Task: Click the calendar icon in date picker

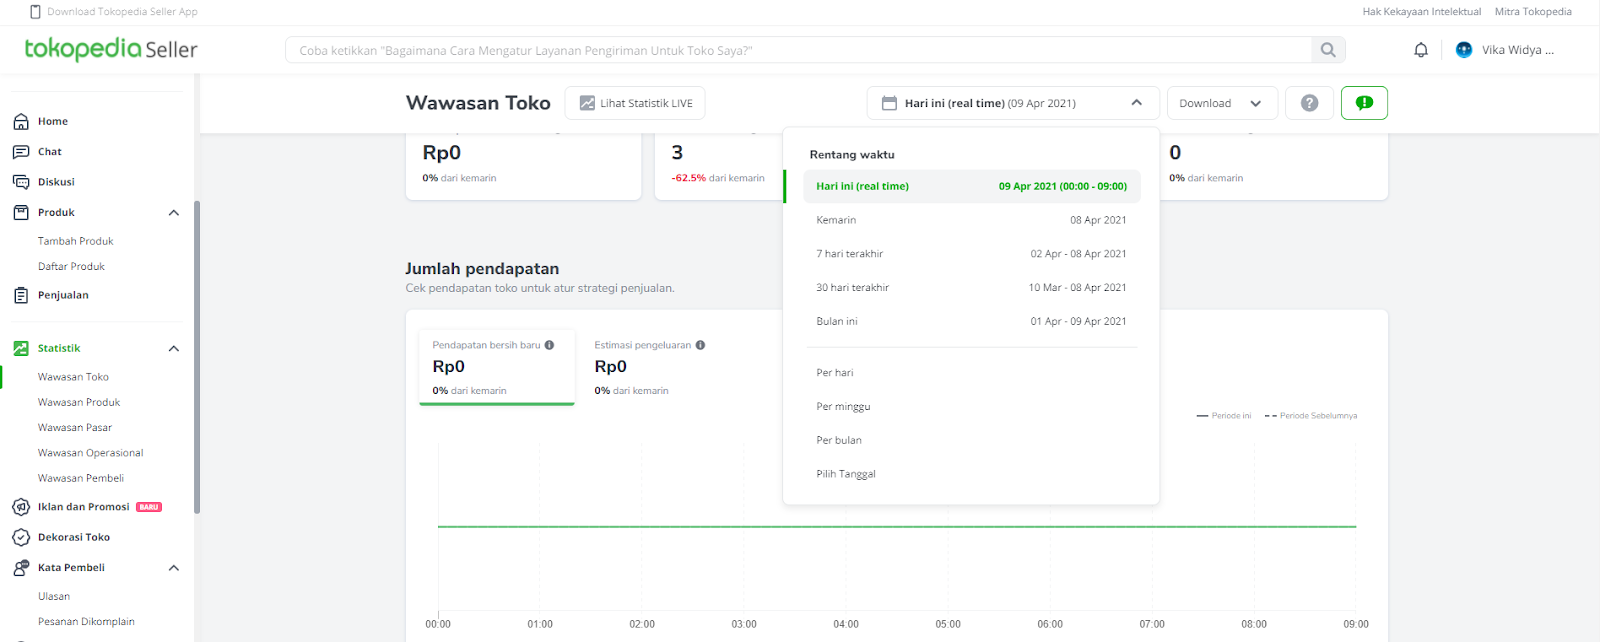Action: point(889,103)
